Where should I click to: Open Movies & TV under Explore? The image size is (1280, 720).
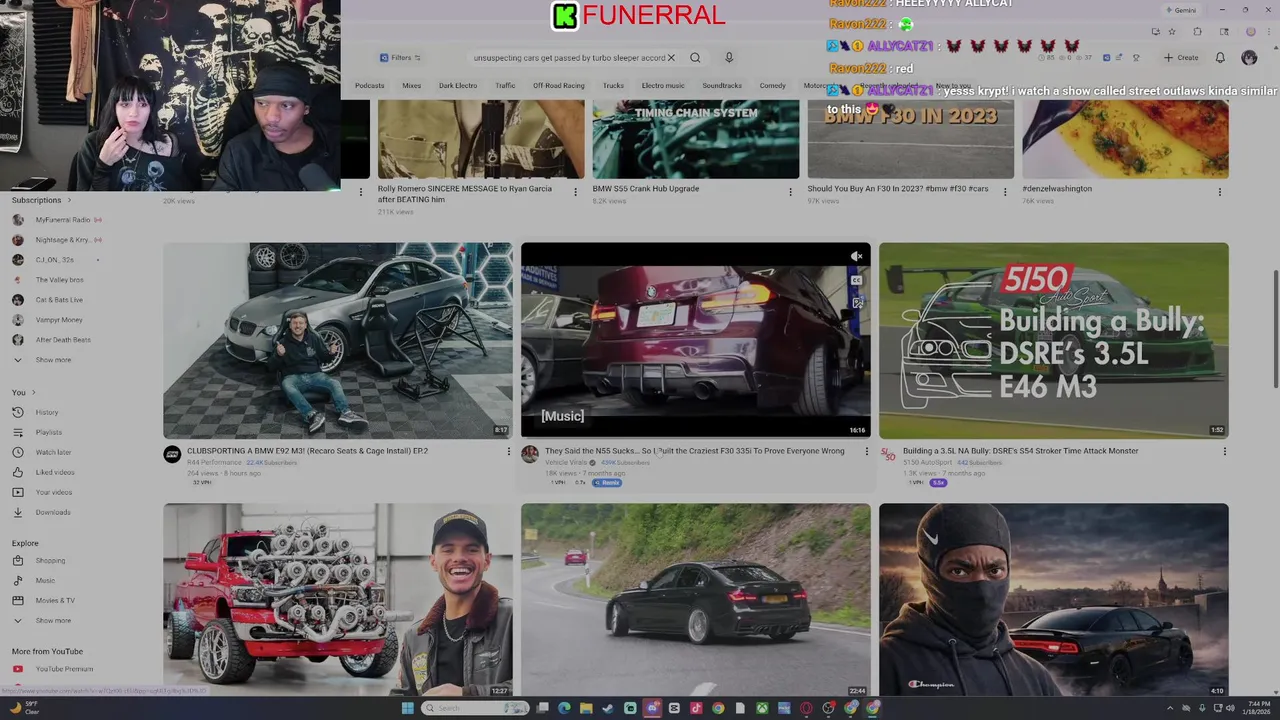(55, 600)
